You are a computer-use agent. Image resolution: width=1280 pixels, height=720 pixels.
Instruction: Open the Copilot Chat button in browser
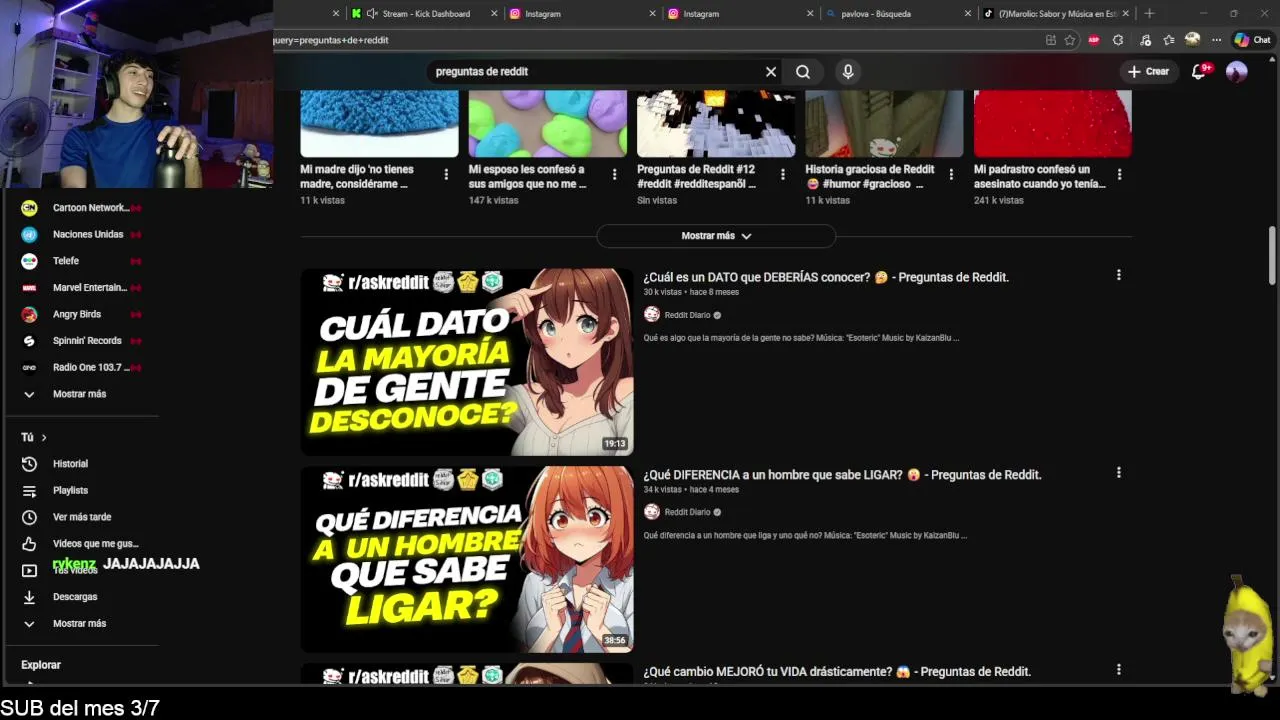click(x=1252, y=40)
